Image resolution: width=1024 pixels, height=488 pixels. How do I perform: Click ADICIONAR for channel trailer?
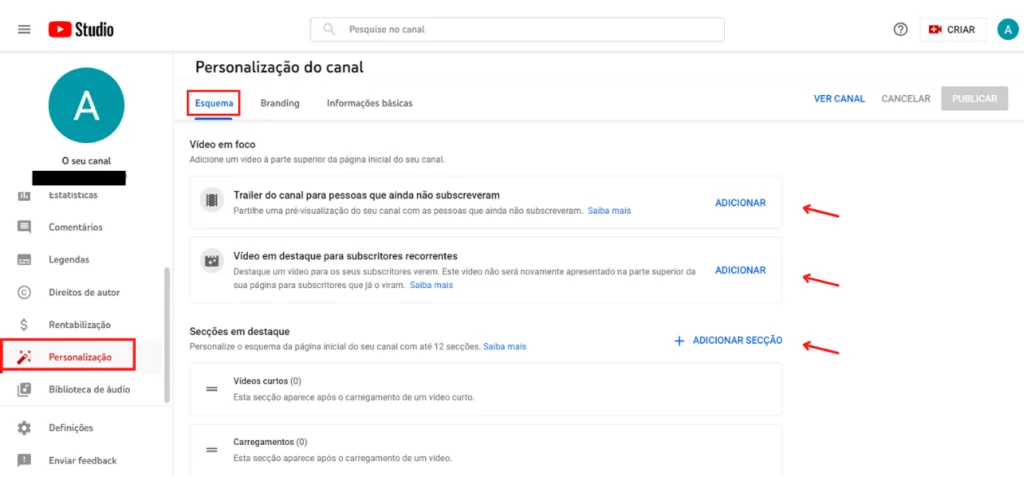pyautogui.click(x=740, y=203)
